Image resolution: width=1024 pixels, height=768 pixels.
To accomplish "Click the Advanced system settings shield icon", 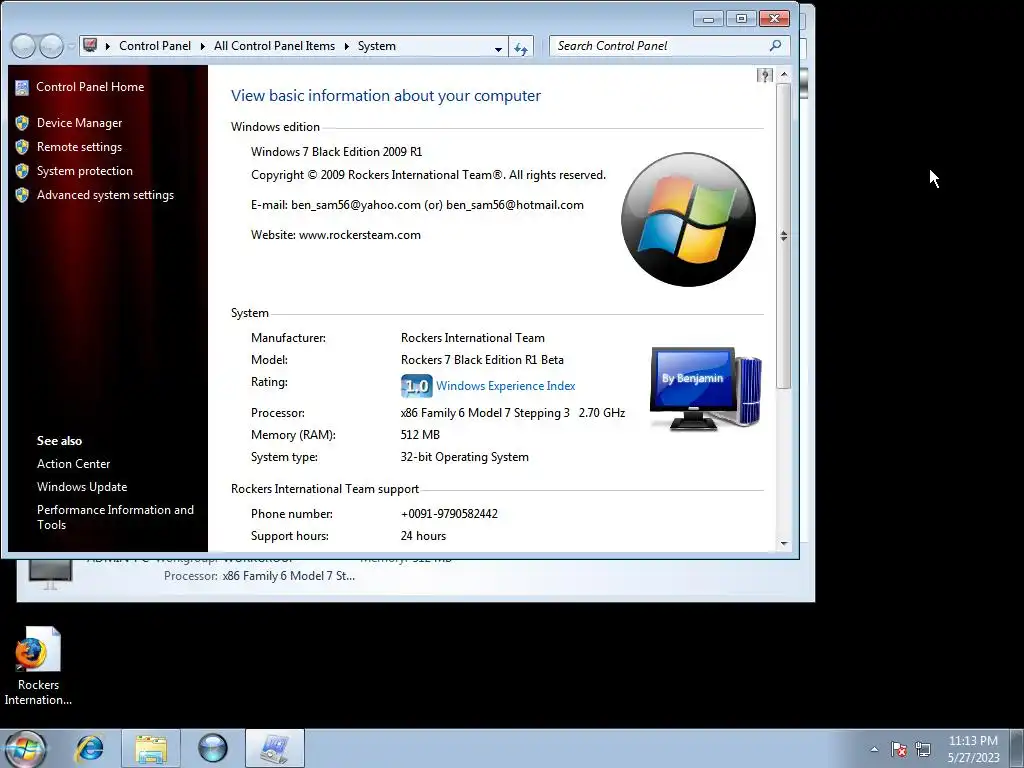I will coord(22,195).
